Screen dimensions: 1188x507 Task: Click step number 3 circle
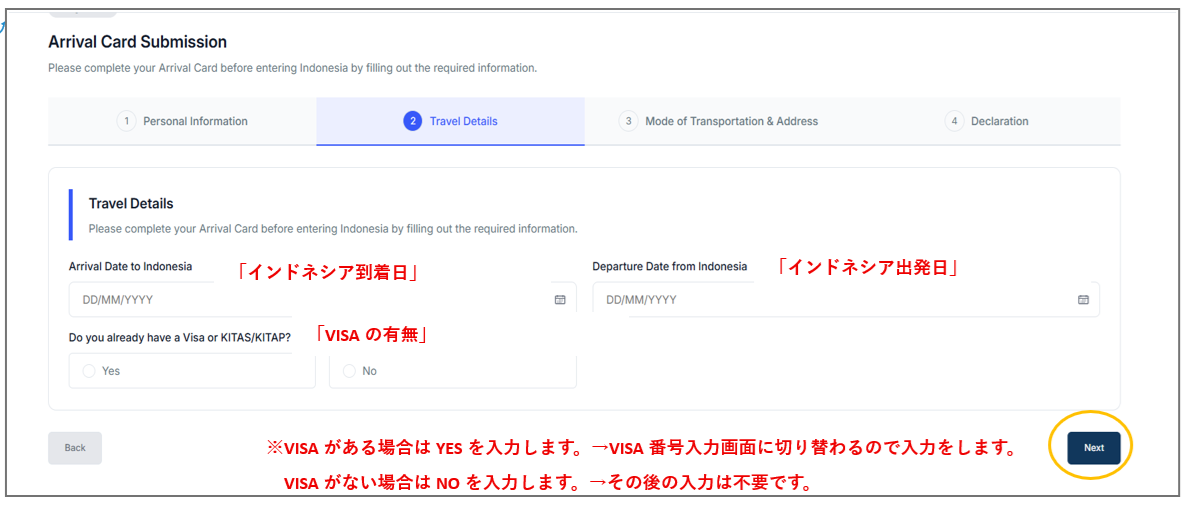(x=628, y=121)
